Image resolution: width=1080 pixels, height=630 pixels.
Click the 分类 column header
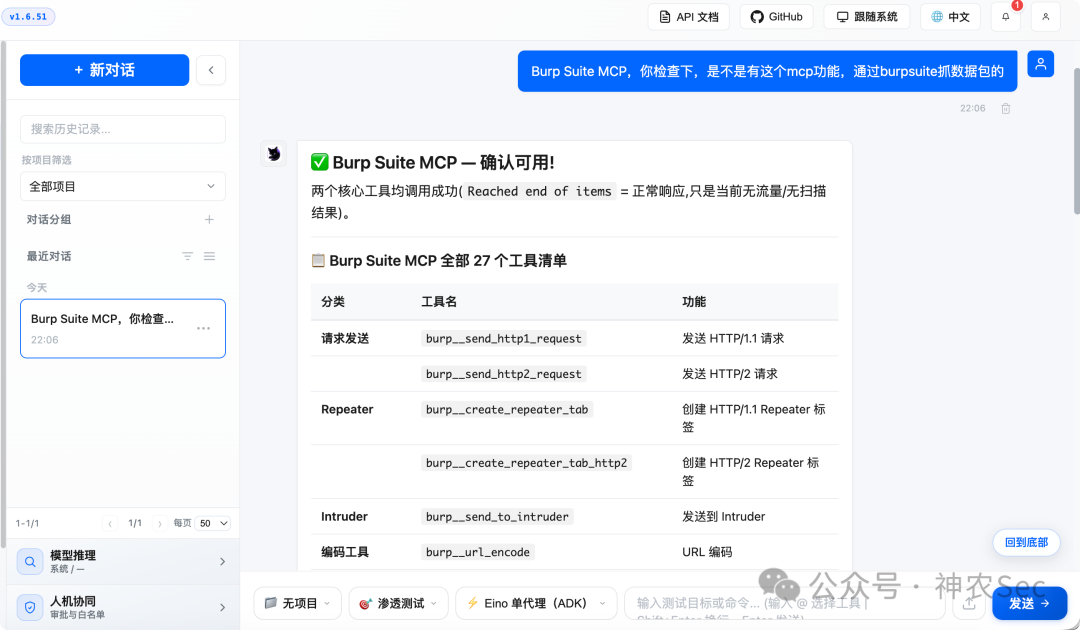333,302
